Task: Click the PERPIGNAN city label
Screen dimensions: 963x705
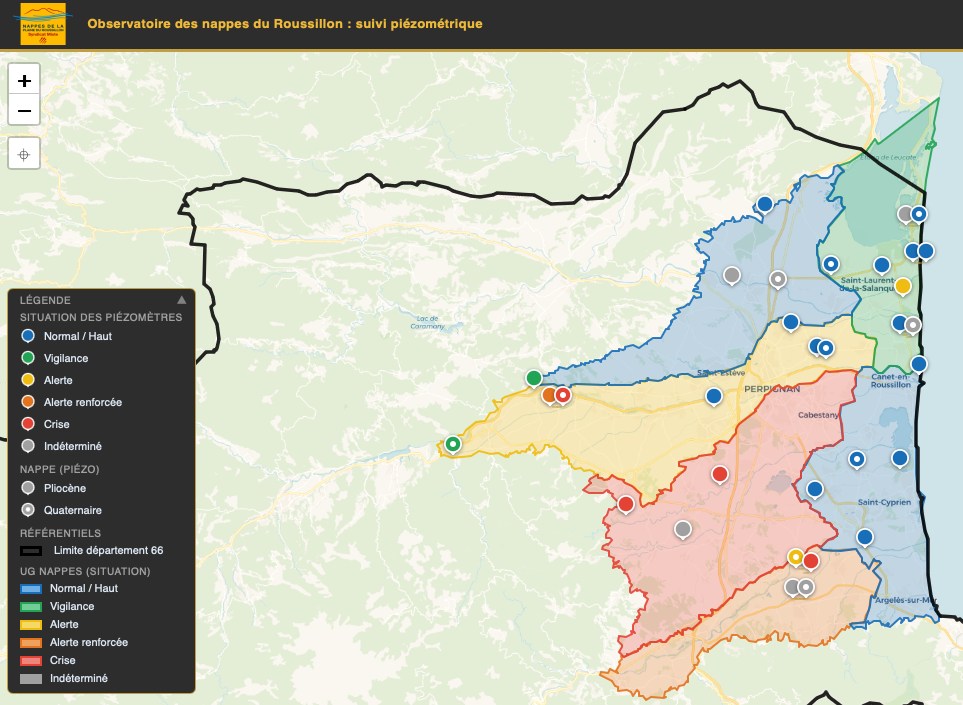Action: (772, 389)
